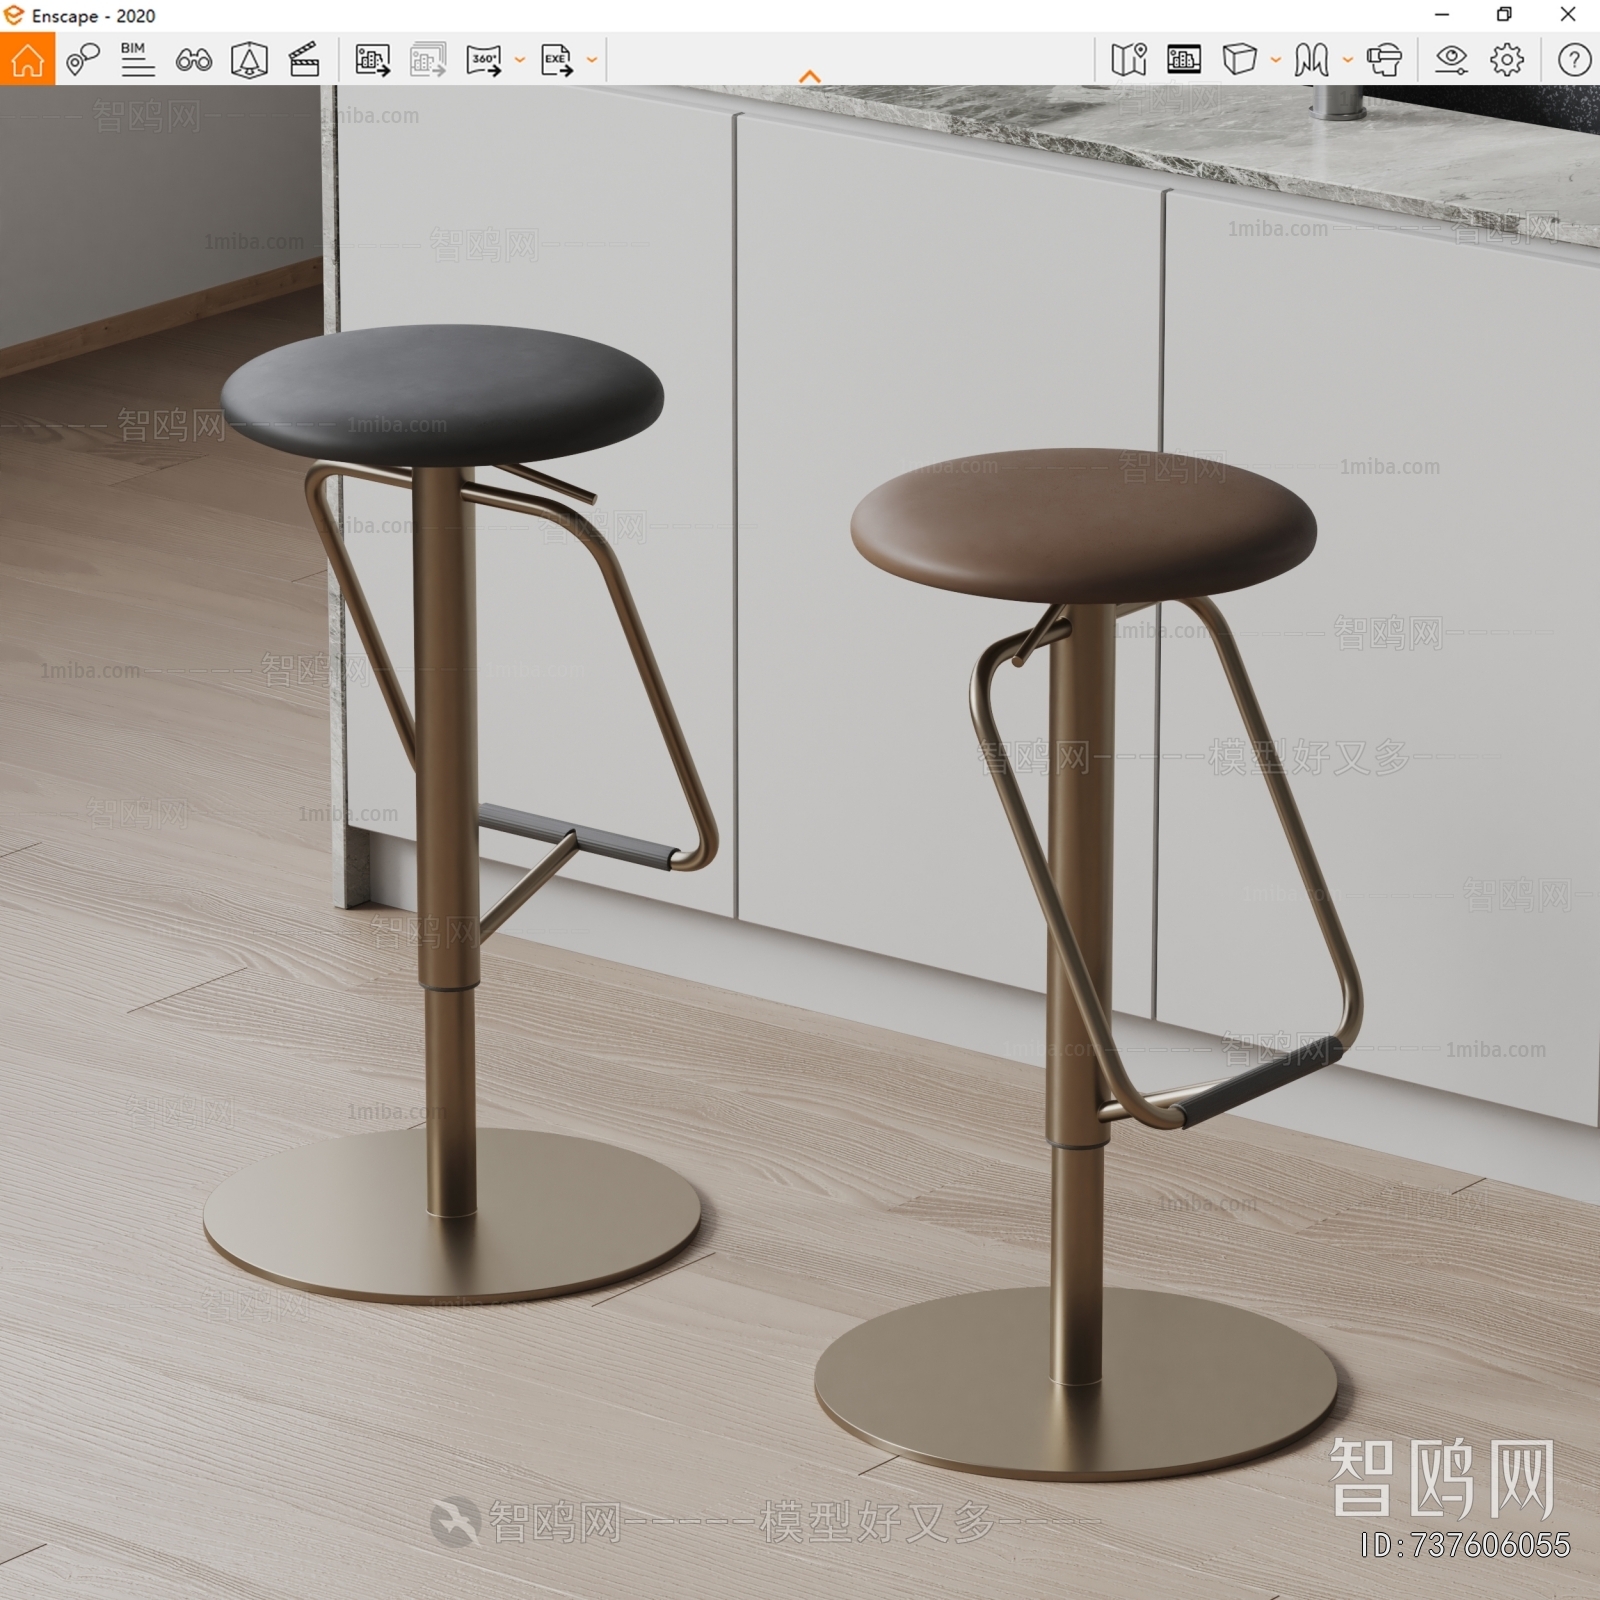Open the Asset Library icon

(x=1184, y=60)
